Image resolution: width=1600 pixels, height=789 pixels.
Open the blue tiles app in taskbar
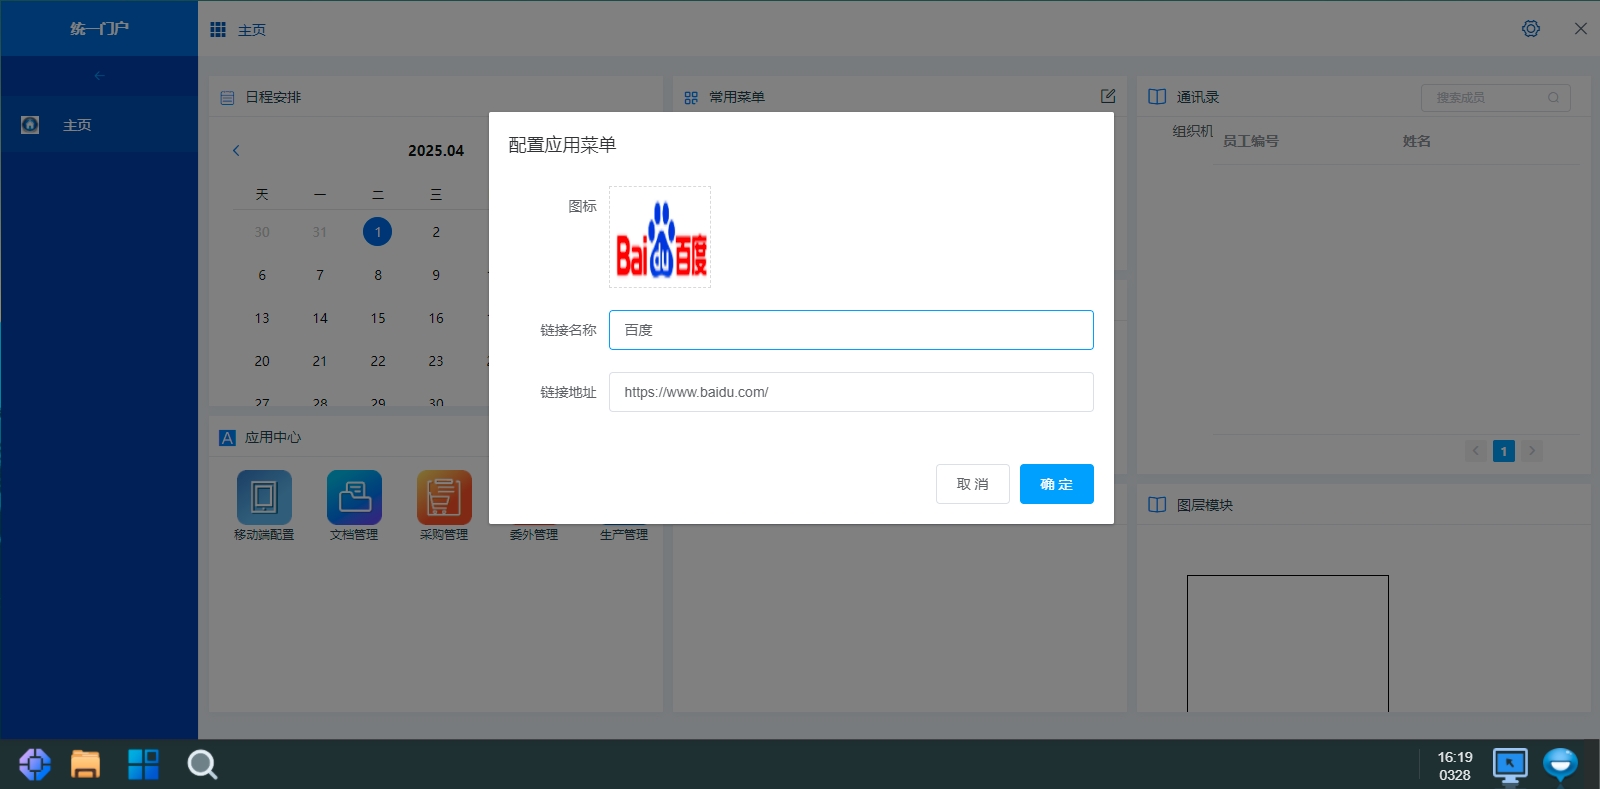pos(143,764)
